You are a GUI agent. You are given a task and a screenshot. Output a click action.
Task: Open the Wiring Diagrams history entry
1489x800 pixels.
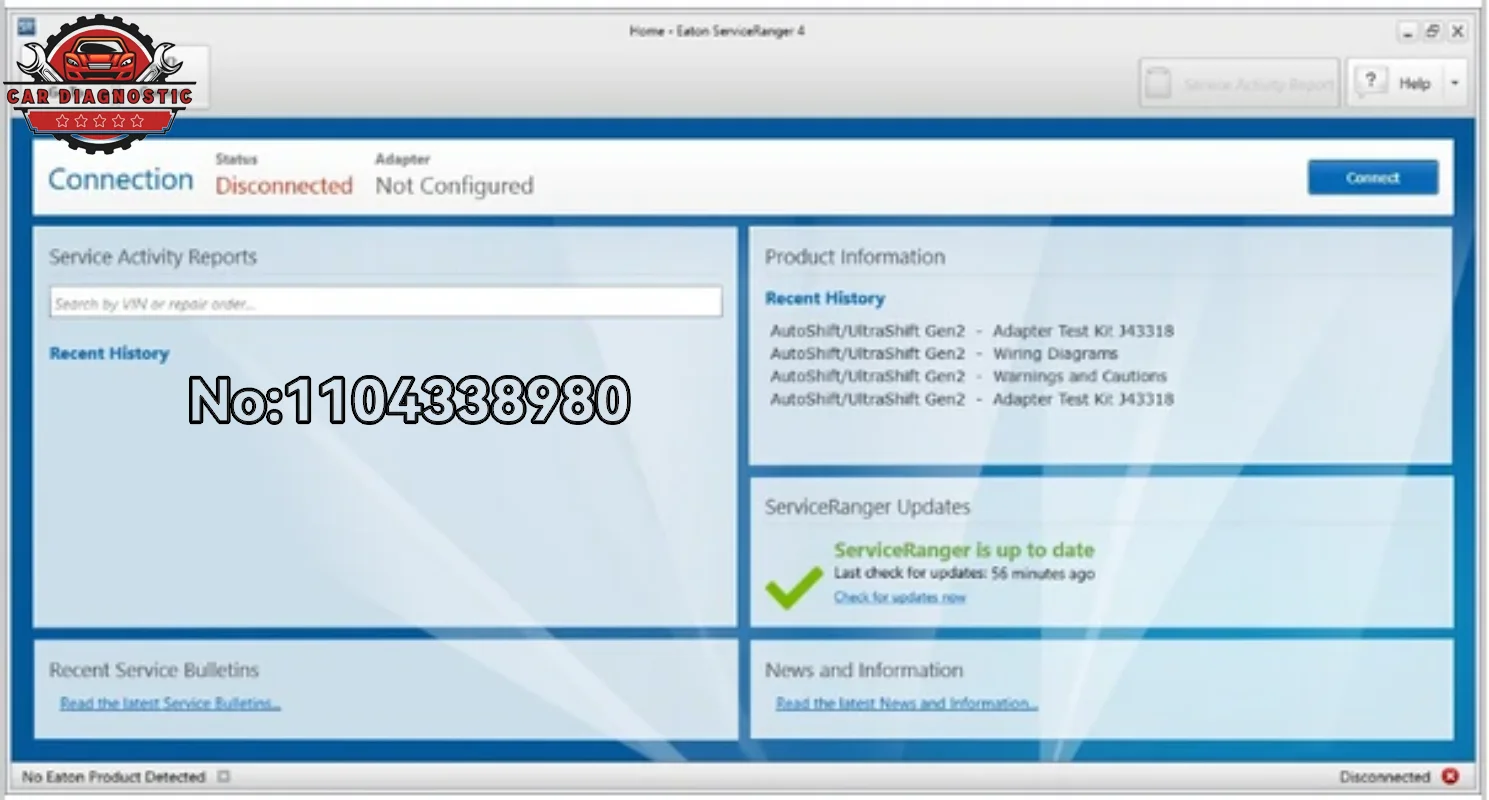coord(1054,353)
